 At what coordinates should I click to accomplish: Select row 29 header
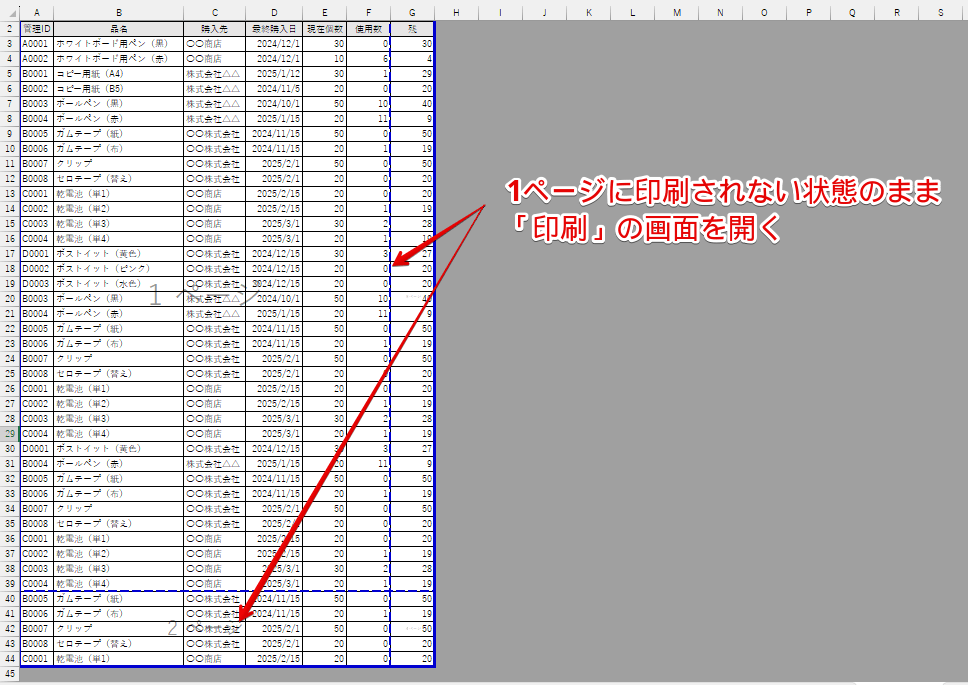[x=9, y=434]
